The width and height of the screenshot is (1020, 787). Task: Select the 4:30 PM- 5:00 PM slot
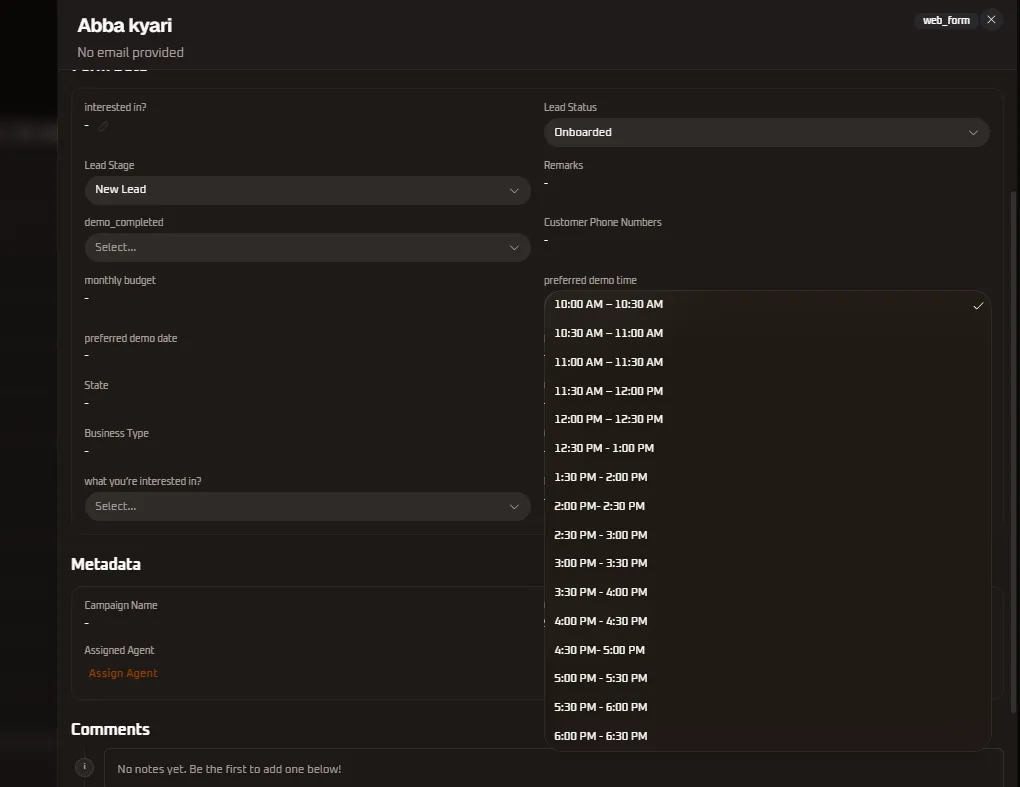(x=768, y=650)
